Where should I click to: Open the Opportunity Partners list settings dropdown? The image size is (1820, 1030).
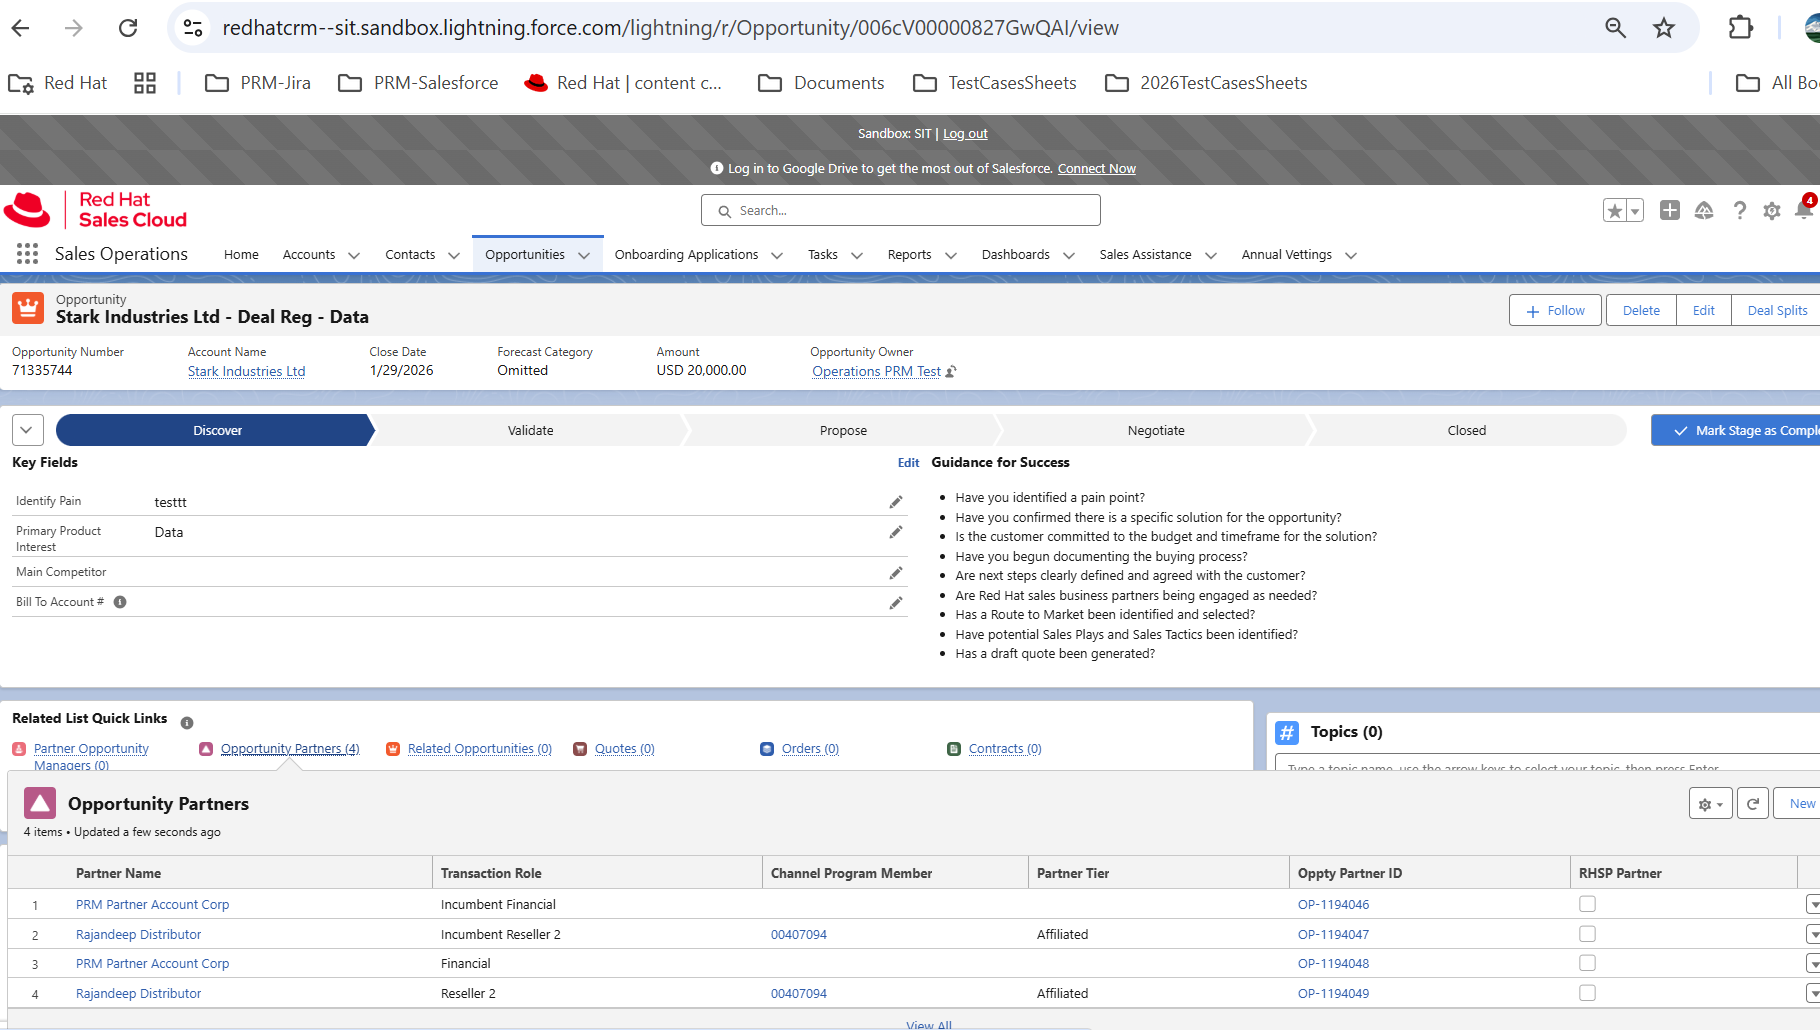click(1710, 804)
